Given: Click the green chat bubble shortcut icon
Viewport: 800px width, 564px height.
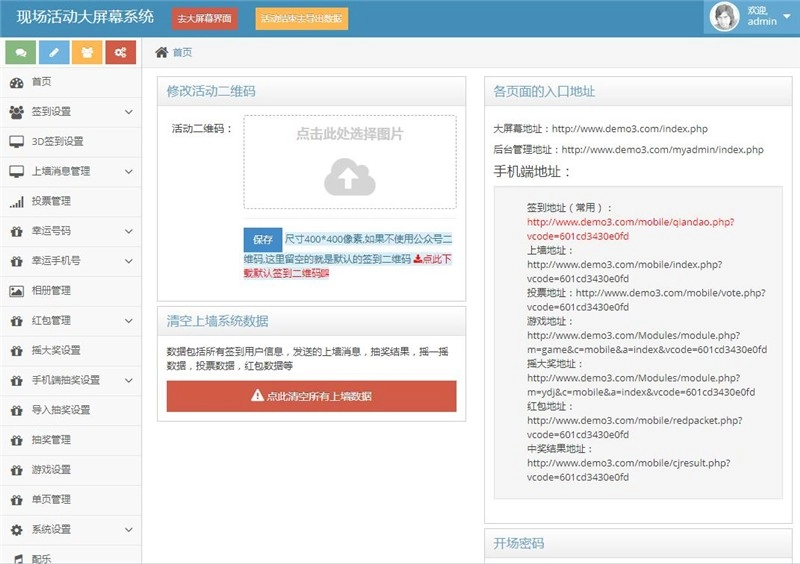Looking at the screenshot, I should coord(20,52).
